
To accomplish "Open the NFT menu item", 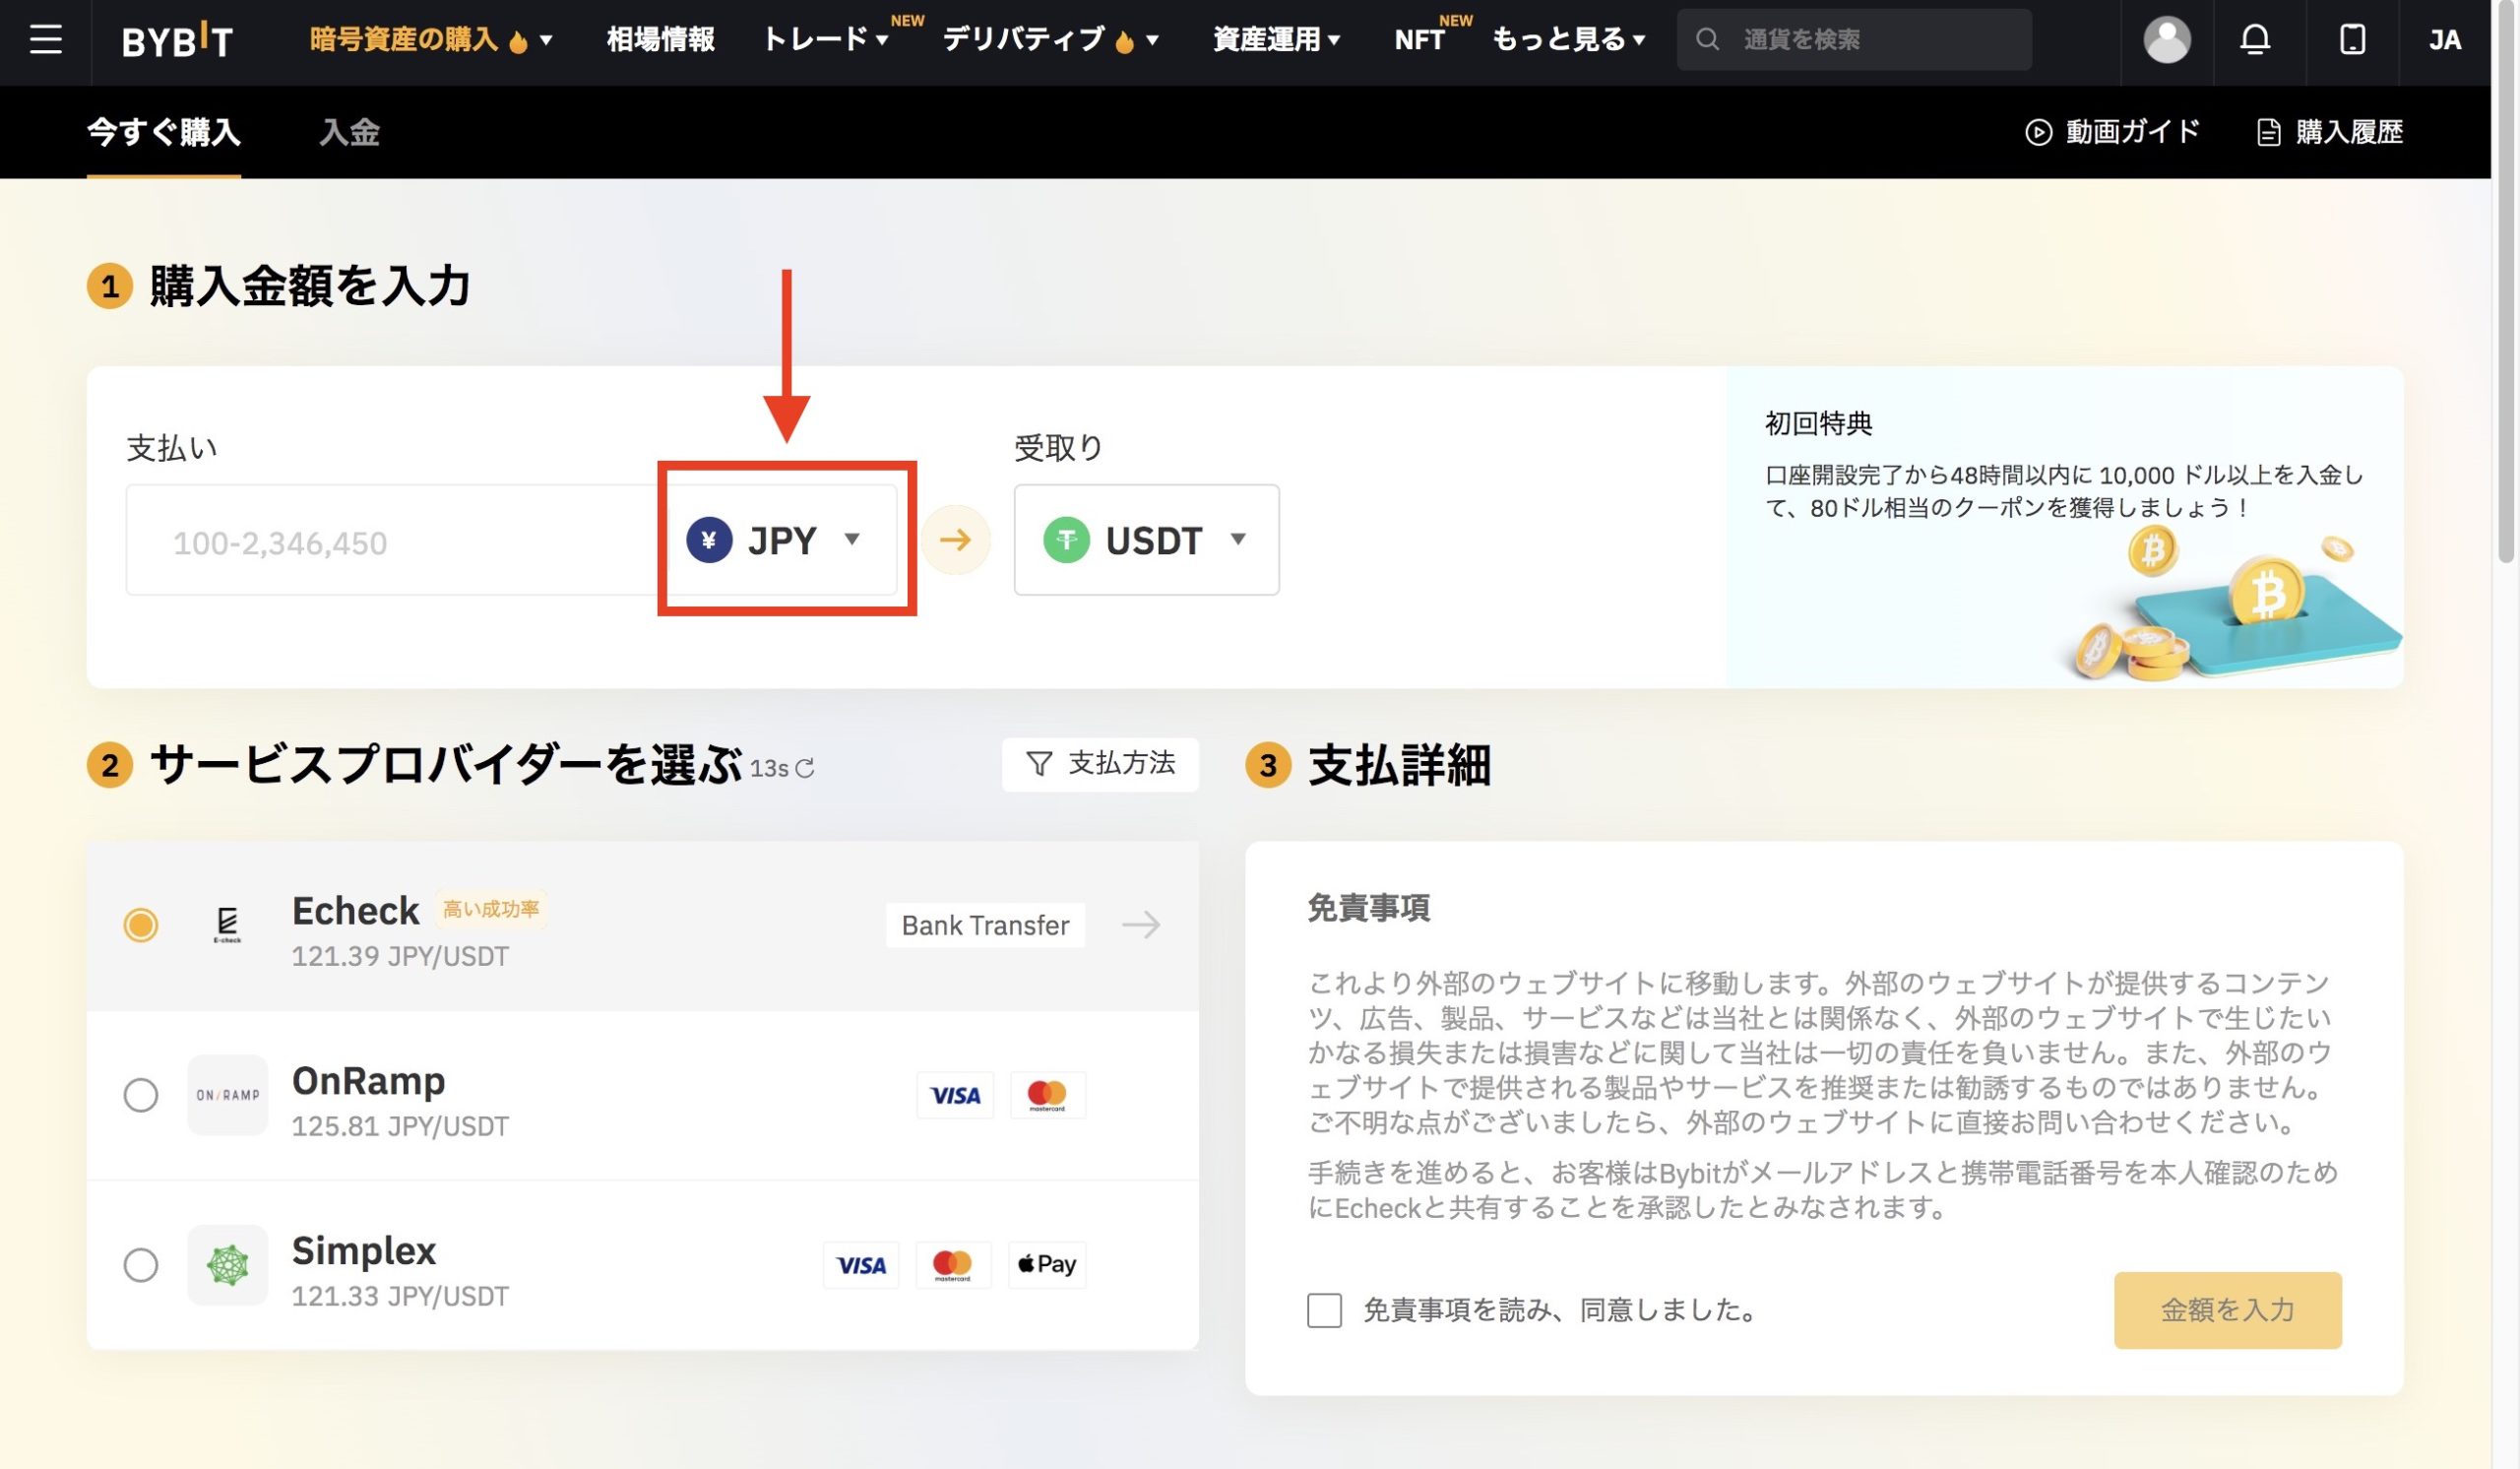I will [x=1420, y=40].
